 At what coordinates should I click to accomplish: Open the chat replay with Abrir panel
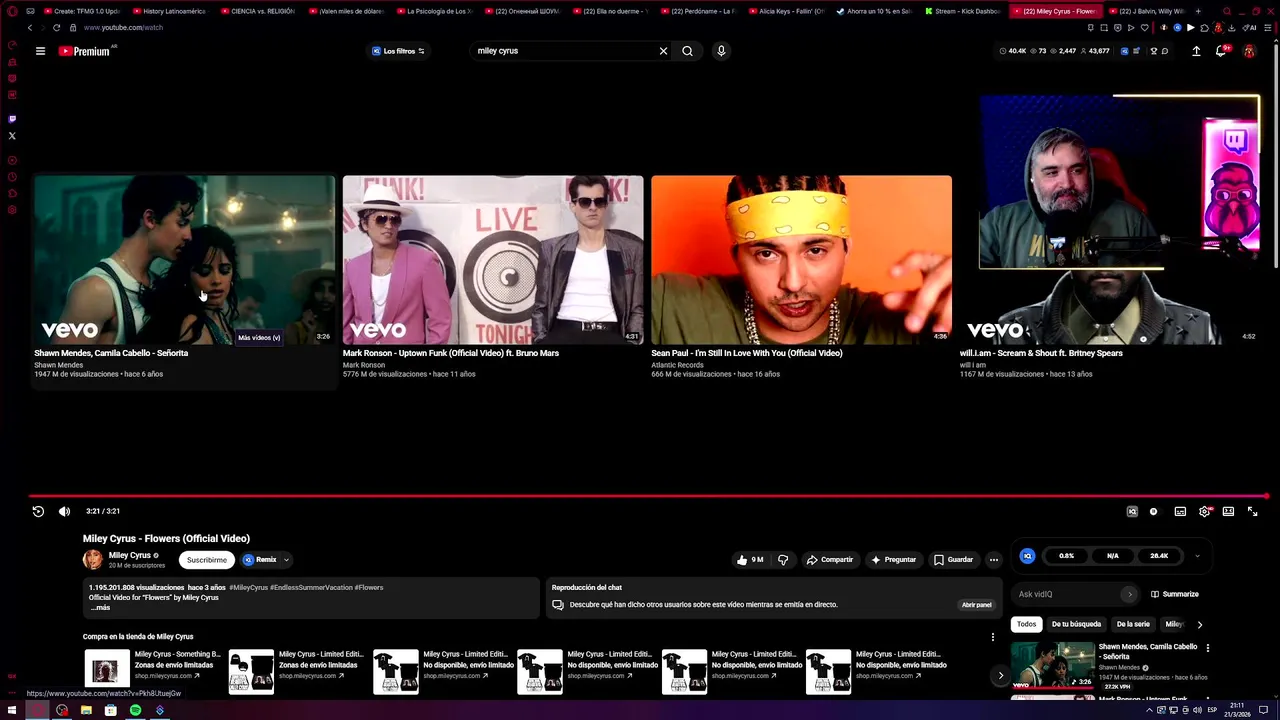976,605
